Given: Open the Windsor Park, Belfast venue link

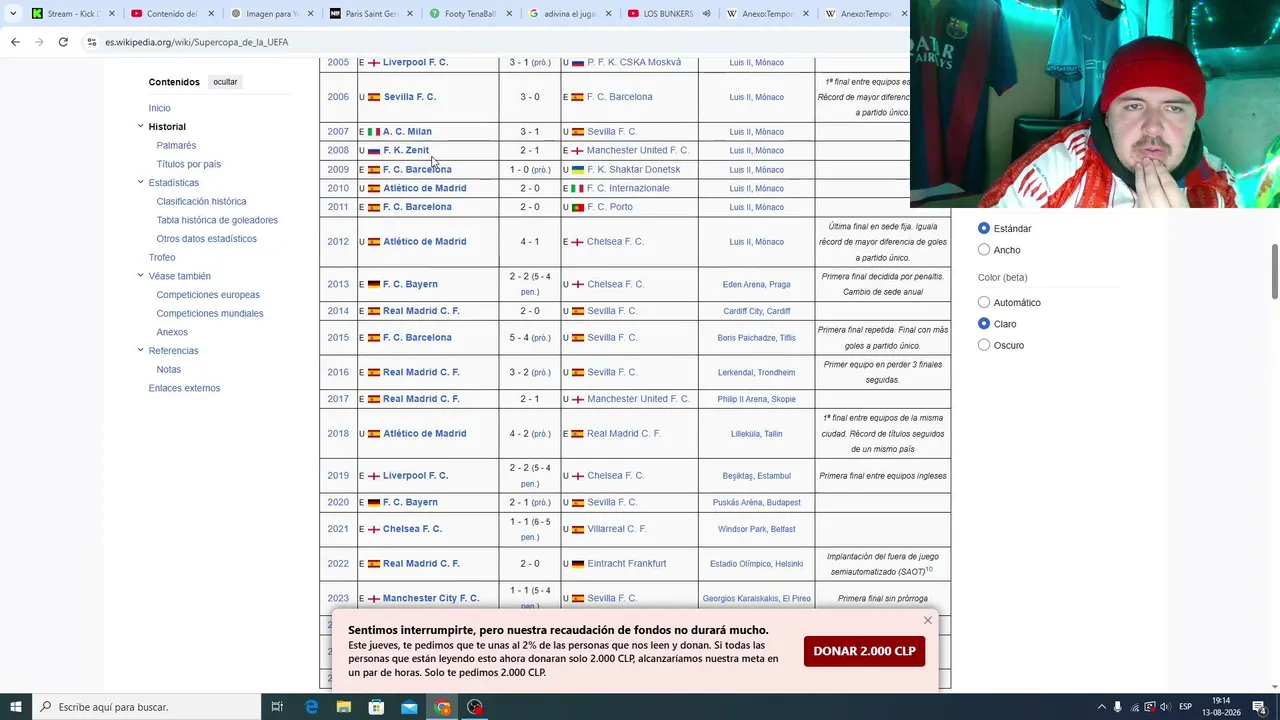Looking at the screenshot, I should click(x=756, y=529).
